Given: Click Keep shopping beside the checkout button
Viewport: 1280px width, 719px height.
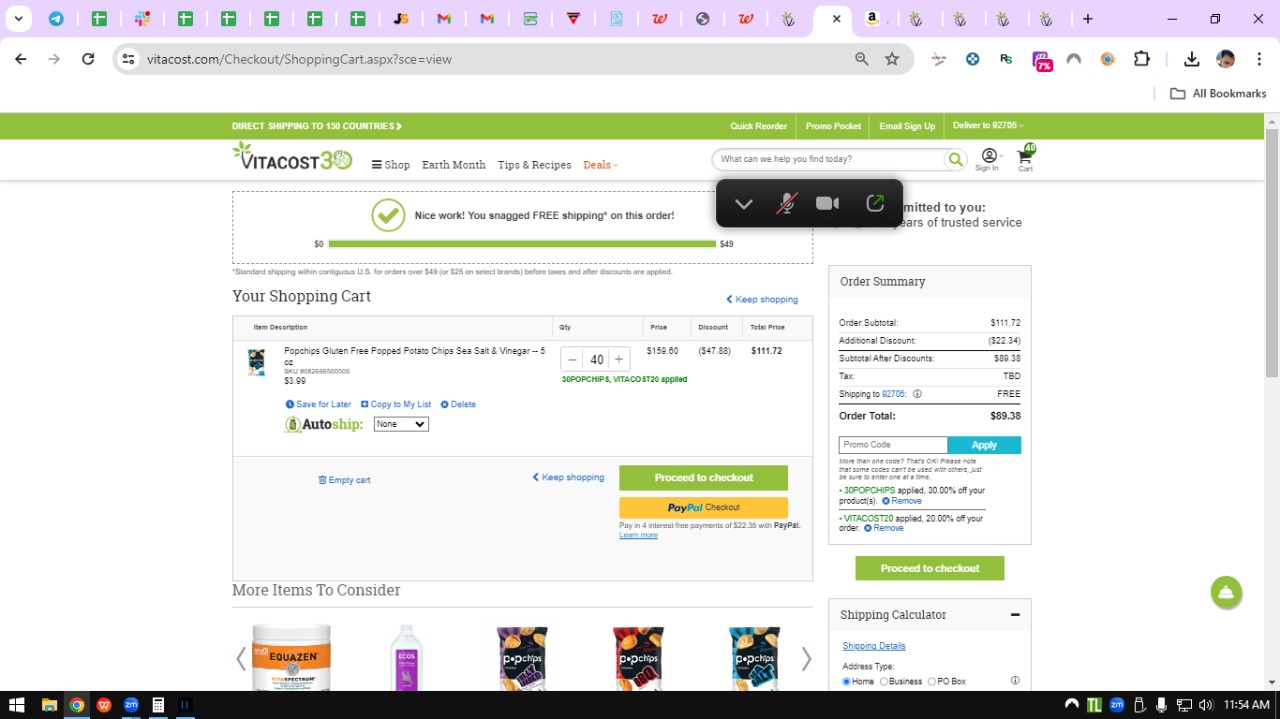Looking at the screenshot, I should point(568,477).
